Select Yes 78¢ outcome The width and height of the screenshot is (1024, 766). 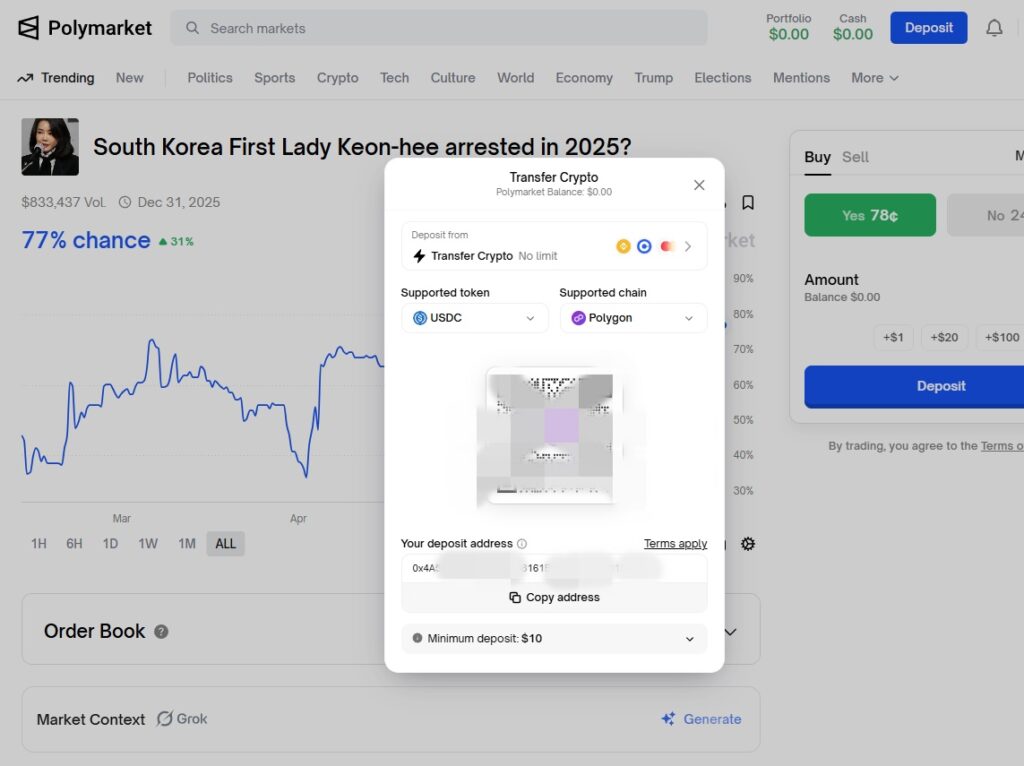point(870,215)
